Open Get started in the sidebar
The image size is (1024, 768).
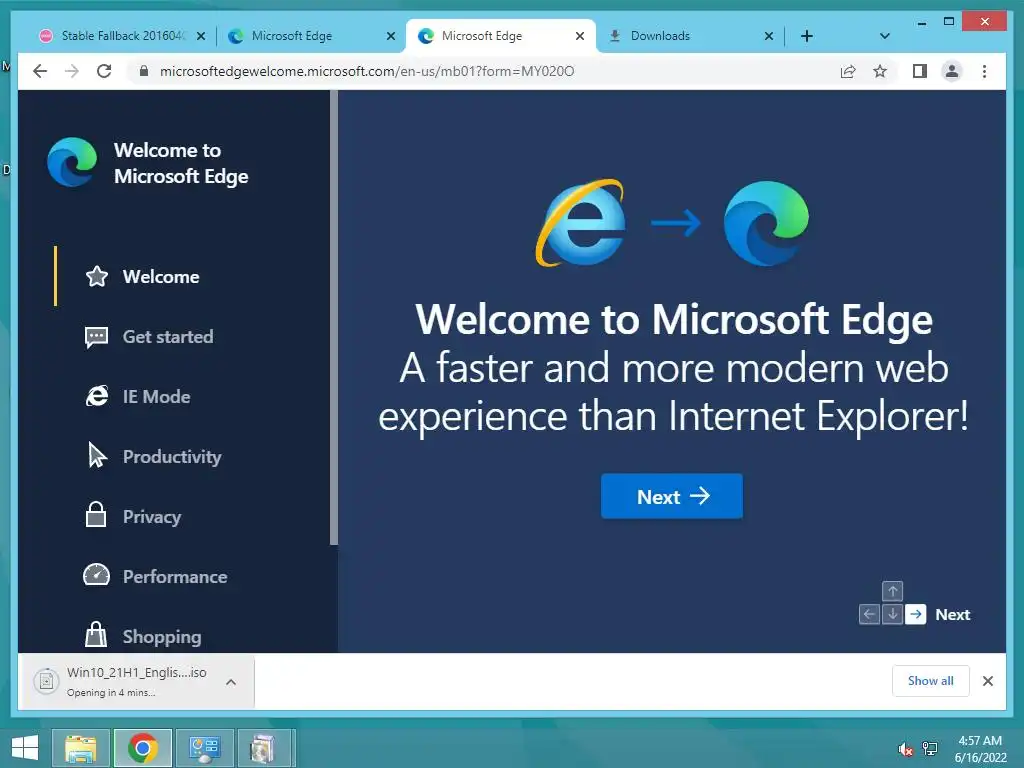[168, 337]
